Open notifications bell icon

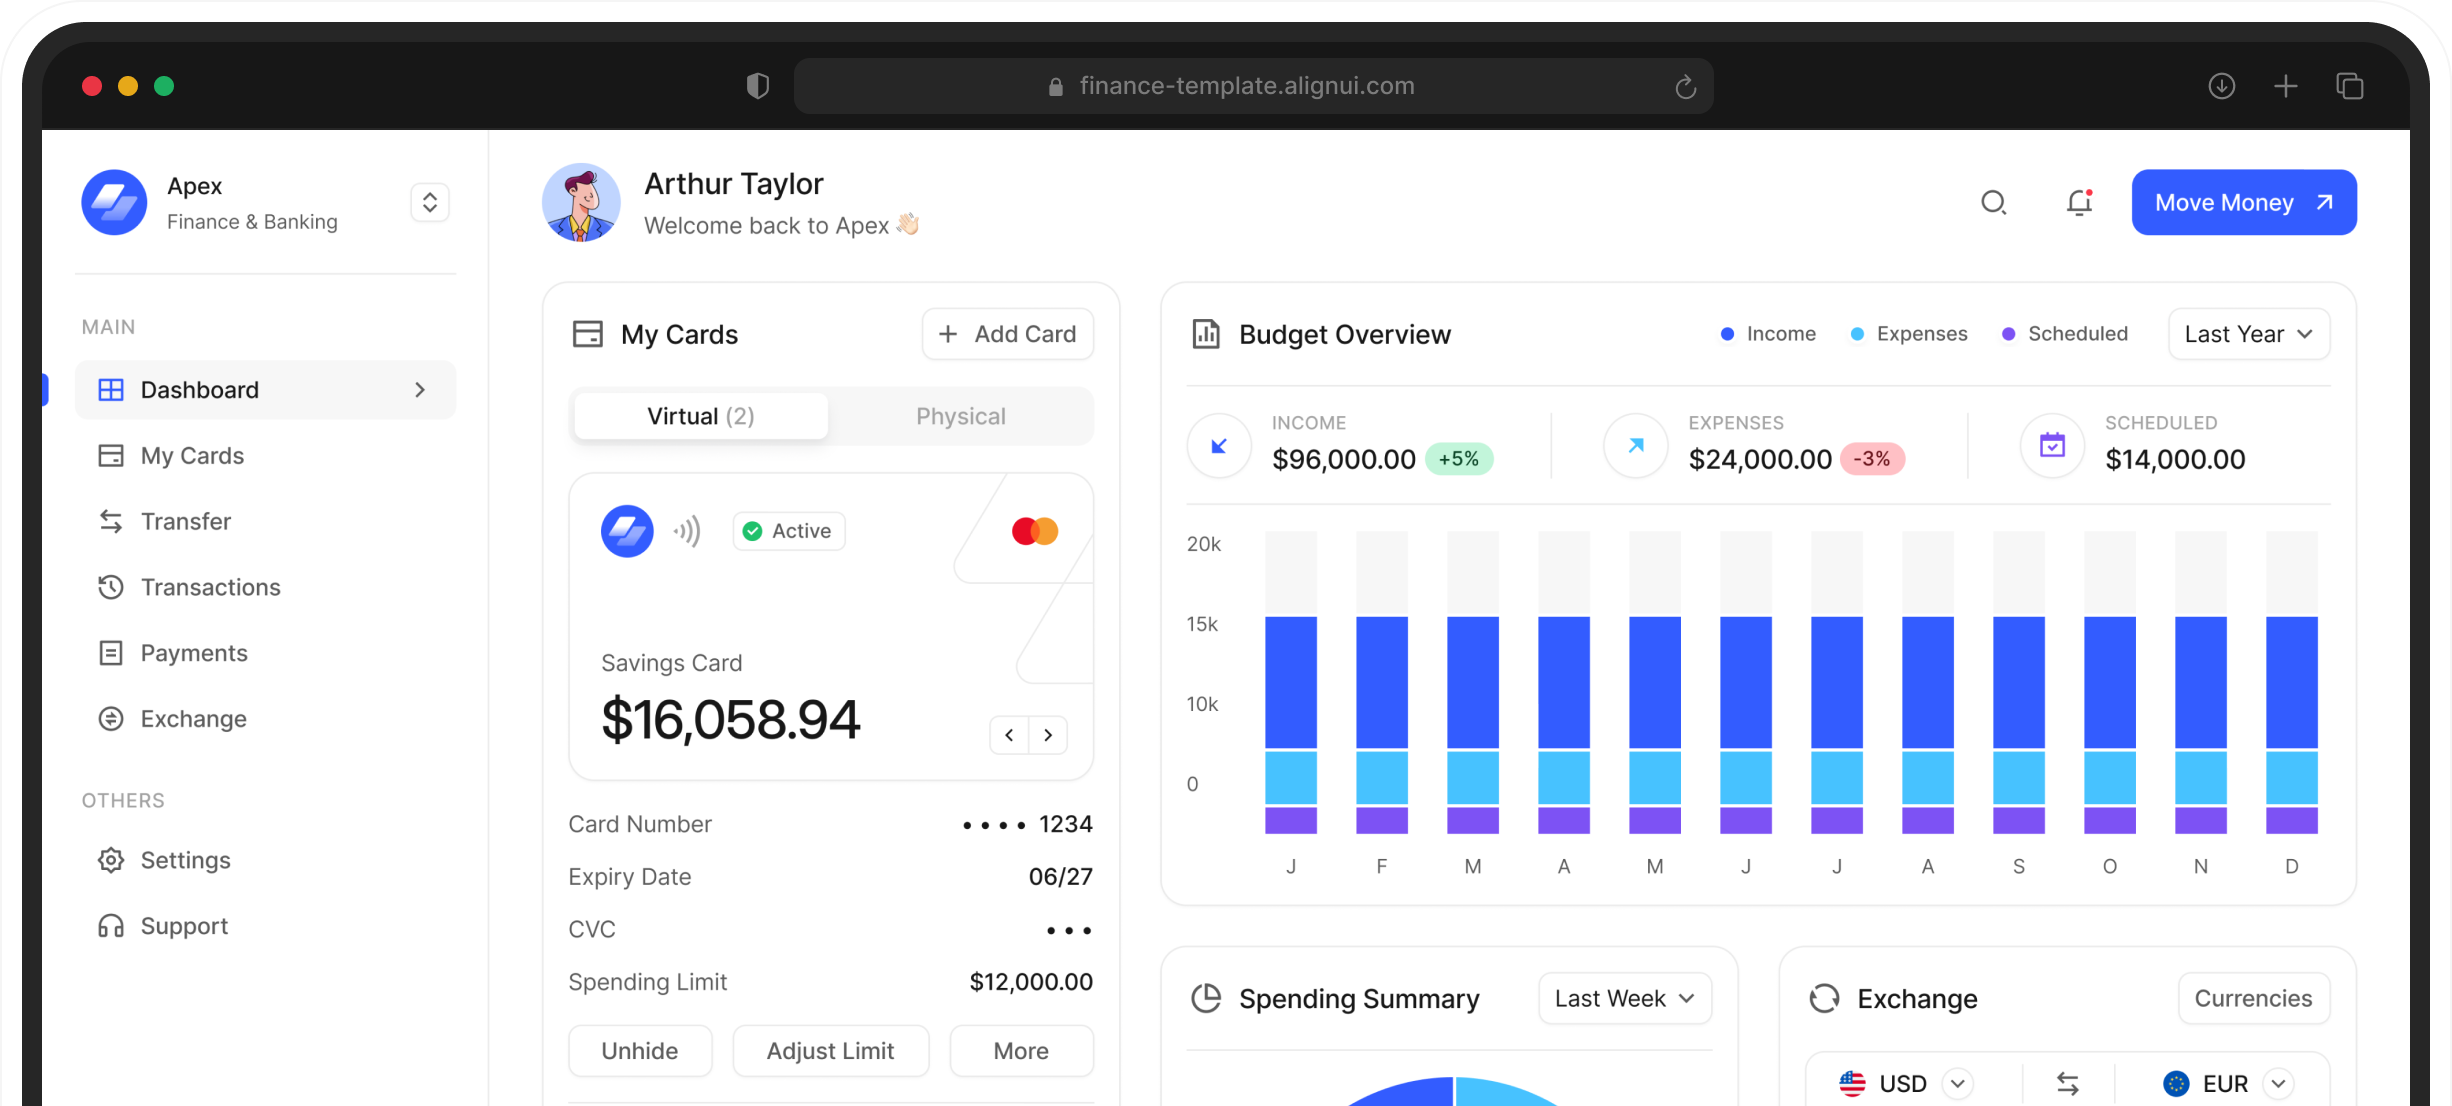pos(2079,203)
